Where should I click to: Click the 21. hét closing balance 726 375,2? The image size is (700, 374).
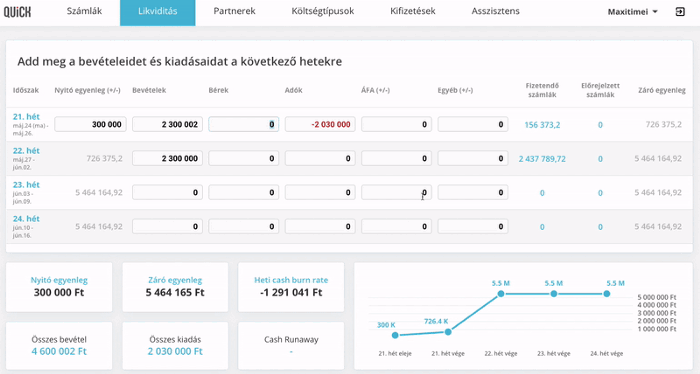coord(663,125)
